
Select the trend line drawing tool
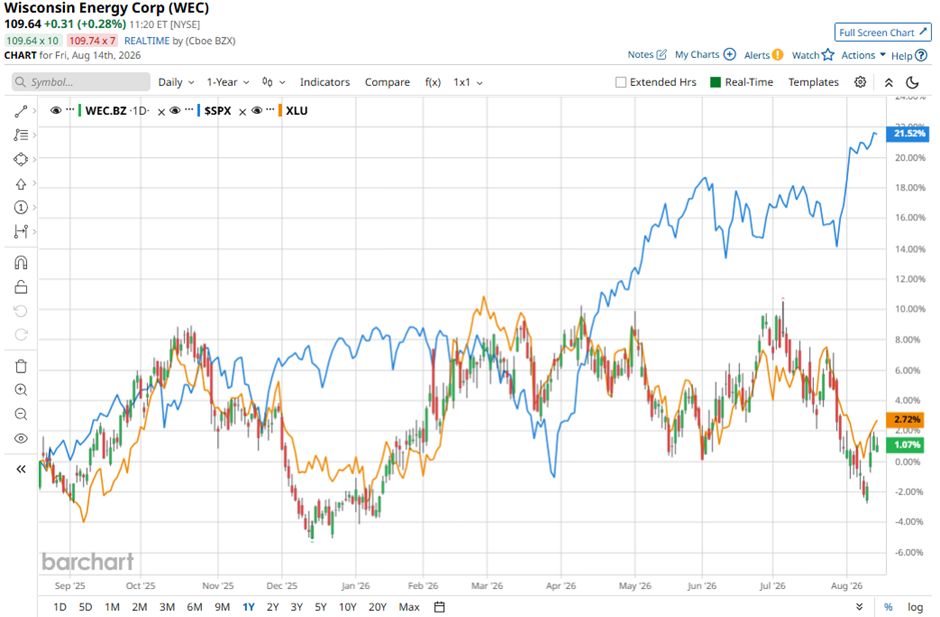21,111
